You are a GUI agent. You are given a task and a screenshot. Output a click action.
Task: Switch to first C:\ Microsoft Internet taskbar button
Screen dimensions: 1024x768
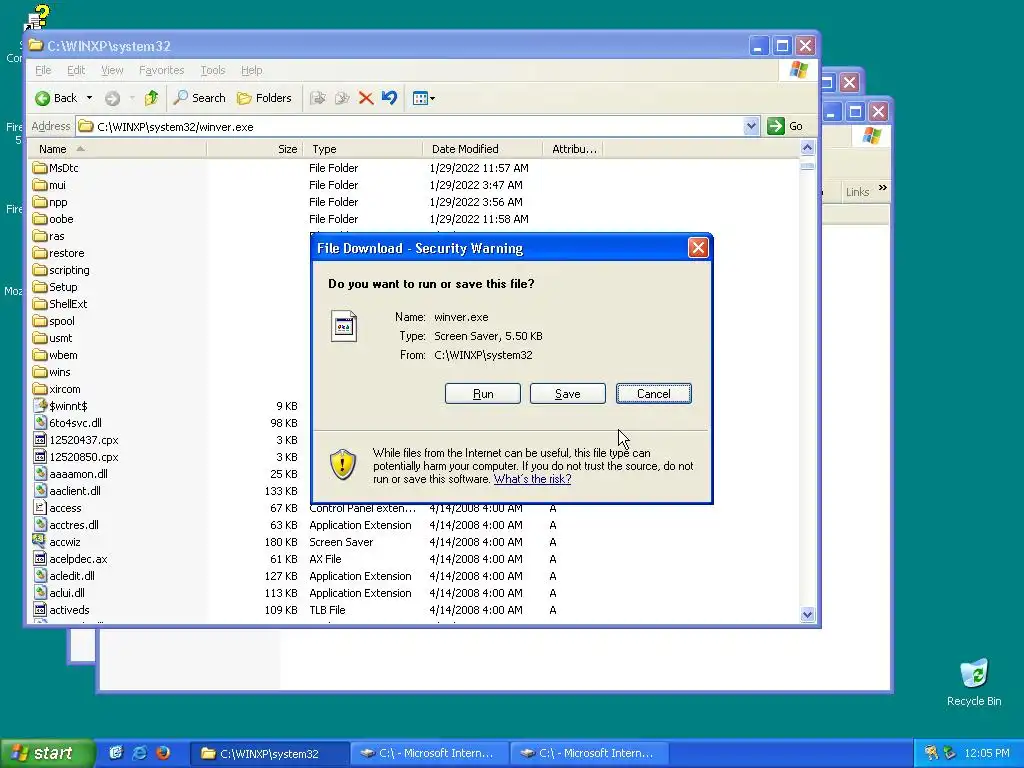click(x=430, y=754)
